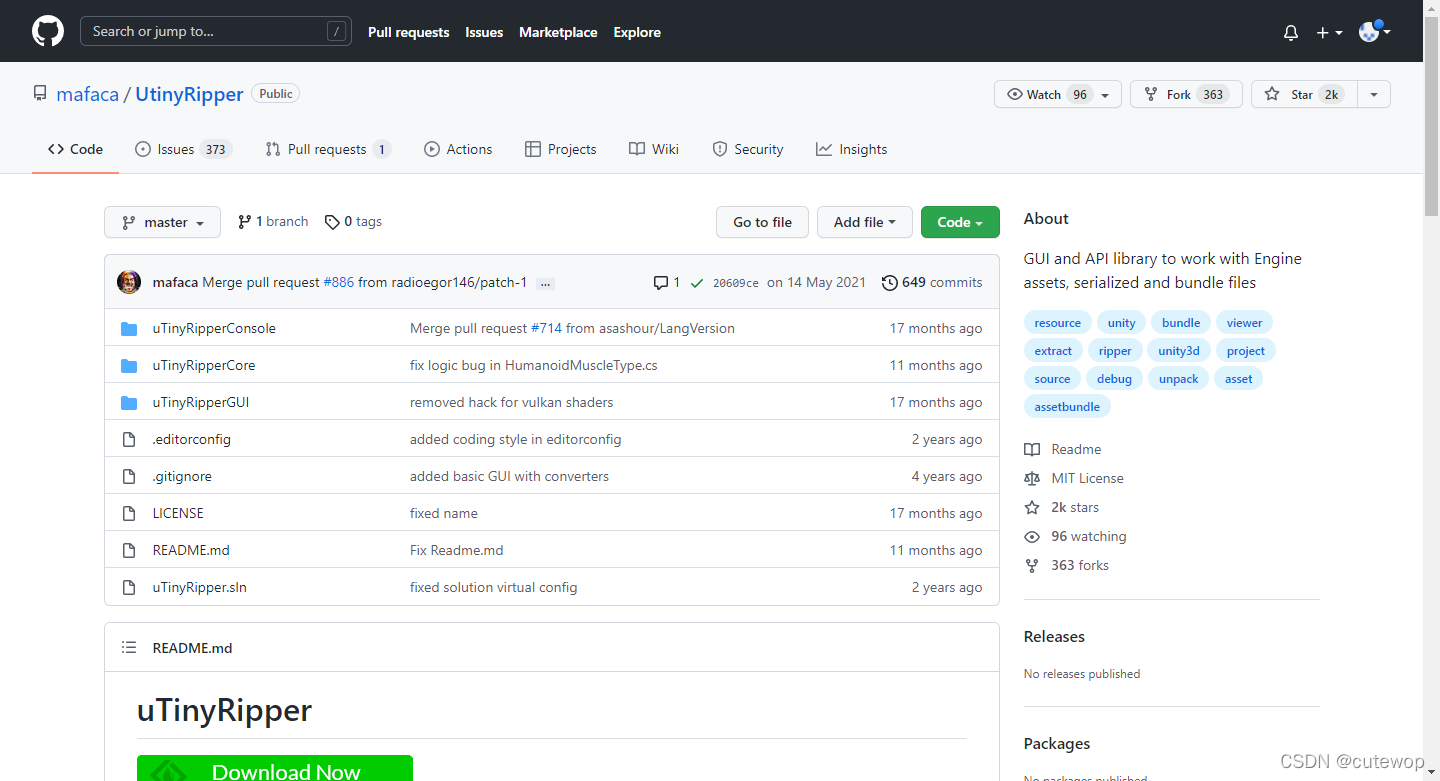Expand the Star lists dropdown arrow

coord(1374,94)
